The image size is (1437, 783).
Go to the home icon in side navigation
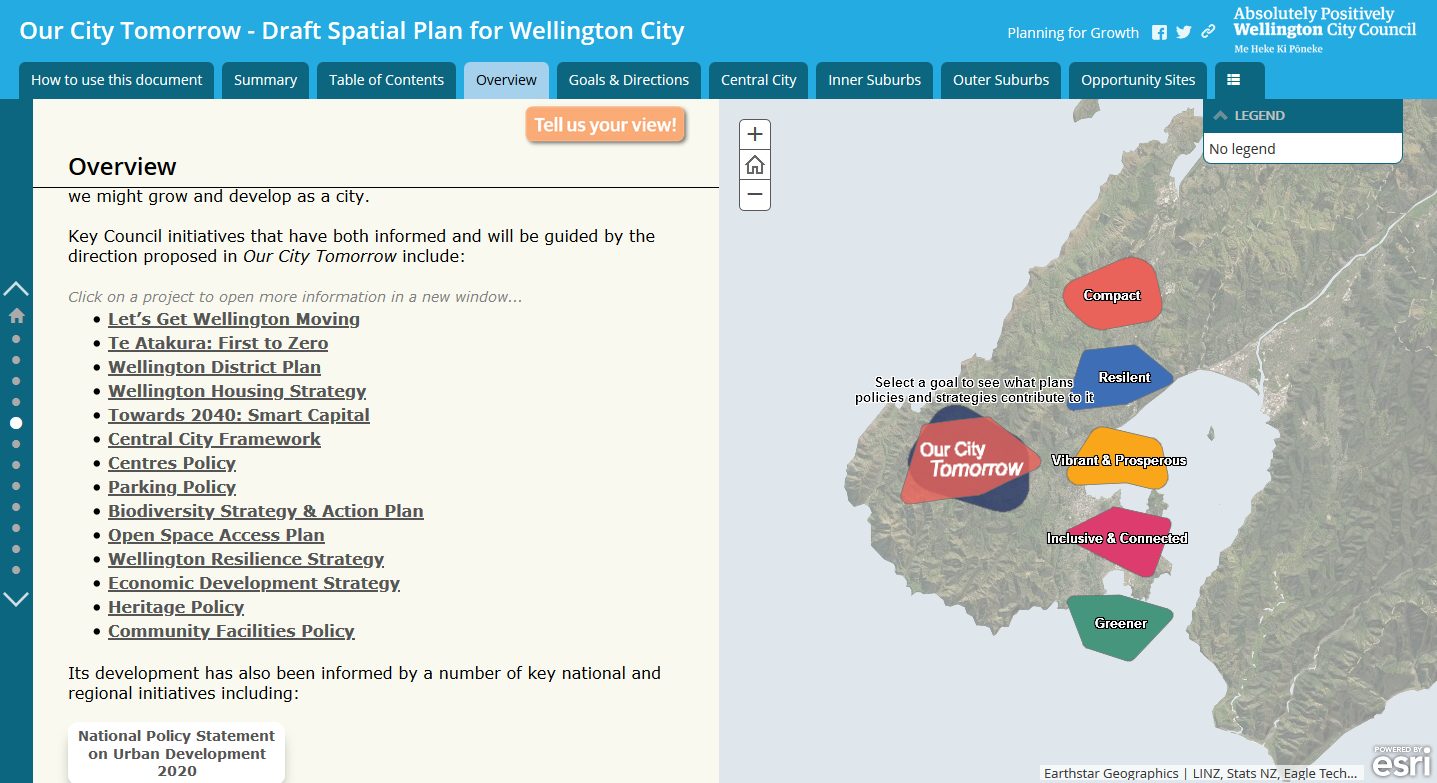click(x=17, y=316)
